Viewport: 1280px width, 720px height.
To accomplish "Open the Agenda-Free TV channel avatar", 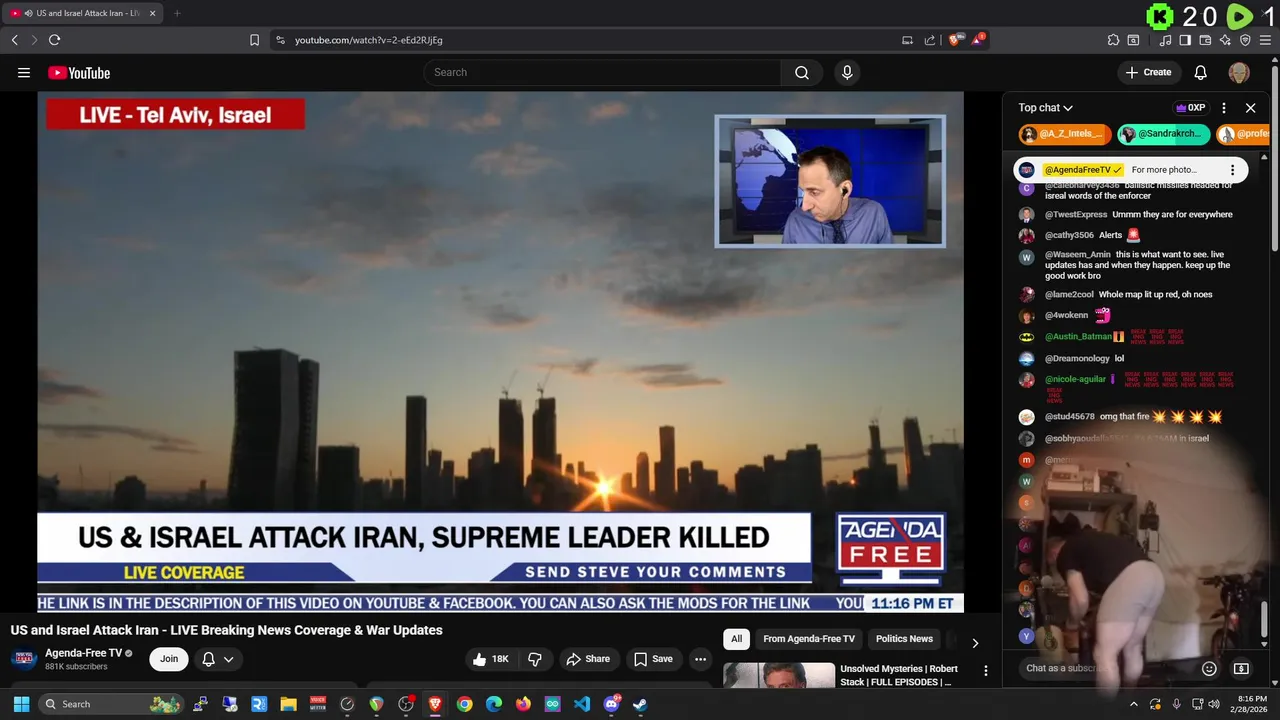I will 25,659.
